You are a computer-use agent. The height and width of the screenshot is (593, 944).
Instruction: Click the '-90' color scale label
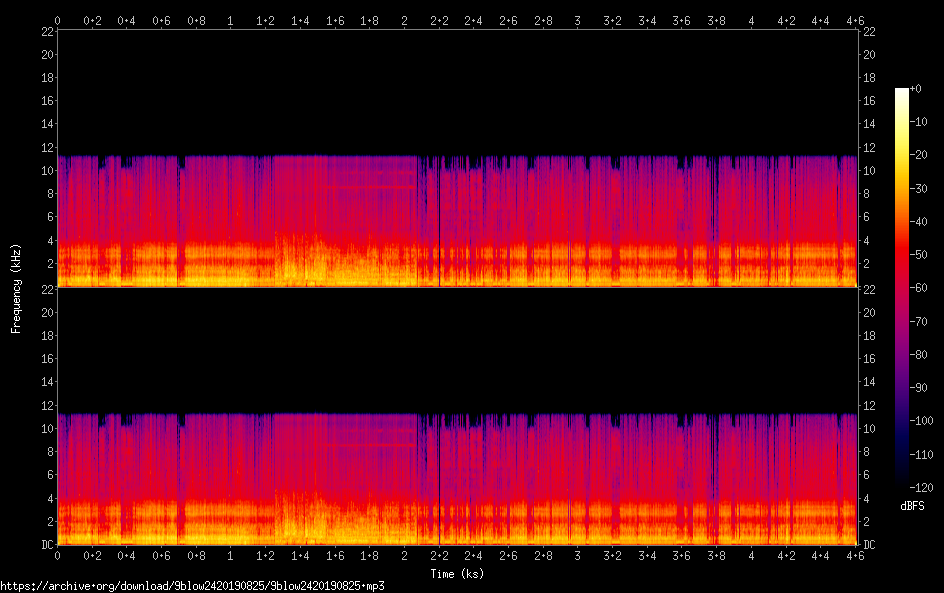pyautogui.click(x=918, y=388)
